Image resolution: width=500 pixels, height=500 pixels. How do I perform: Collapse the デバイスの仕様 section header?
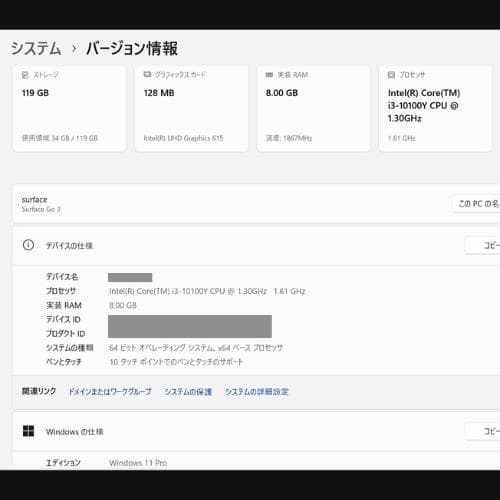click(x=256, y=246)
